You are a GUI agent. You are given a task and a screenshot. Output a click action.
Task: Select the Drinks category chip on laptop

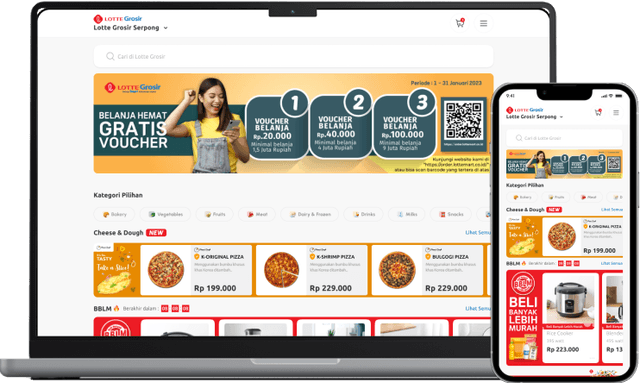click(364, 214)
